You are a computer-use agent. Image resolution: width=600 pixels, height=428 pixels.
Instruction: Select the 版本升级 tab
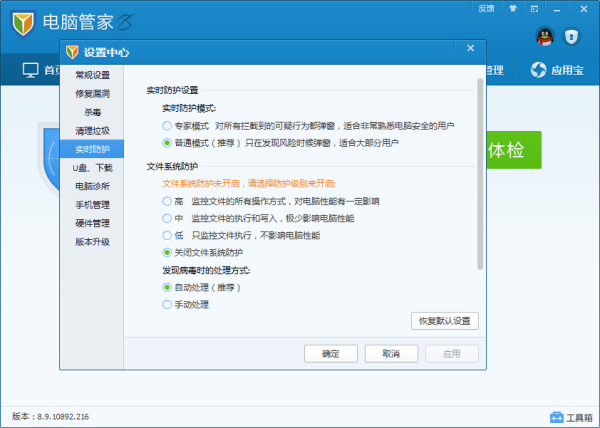(92, 242)
